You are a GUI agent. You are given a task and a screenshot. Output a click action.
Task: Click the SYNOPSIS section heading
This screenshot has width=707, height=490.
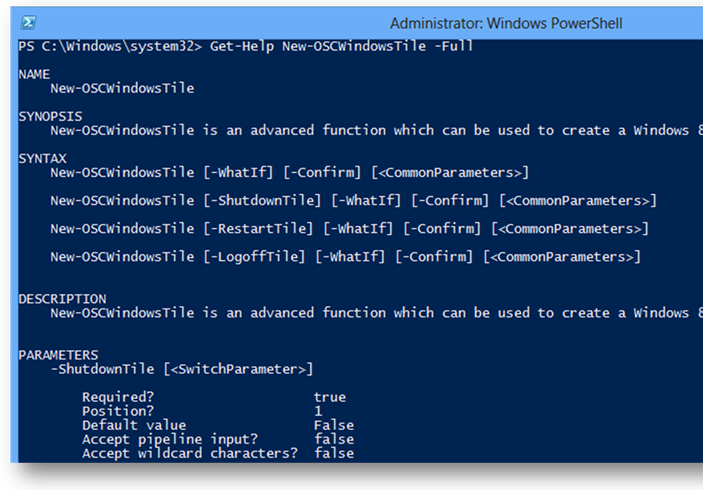coord(50,116)
